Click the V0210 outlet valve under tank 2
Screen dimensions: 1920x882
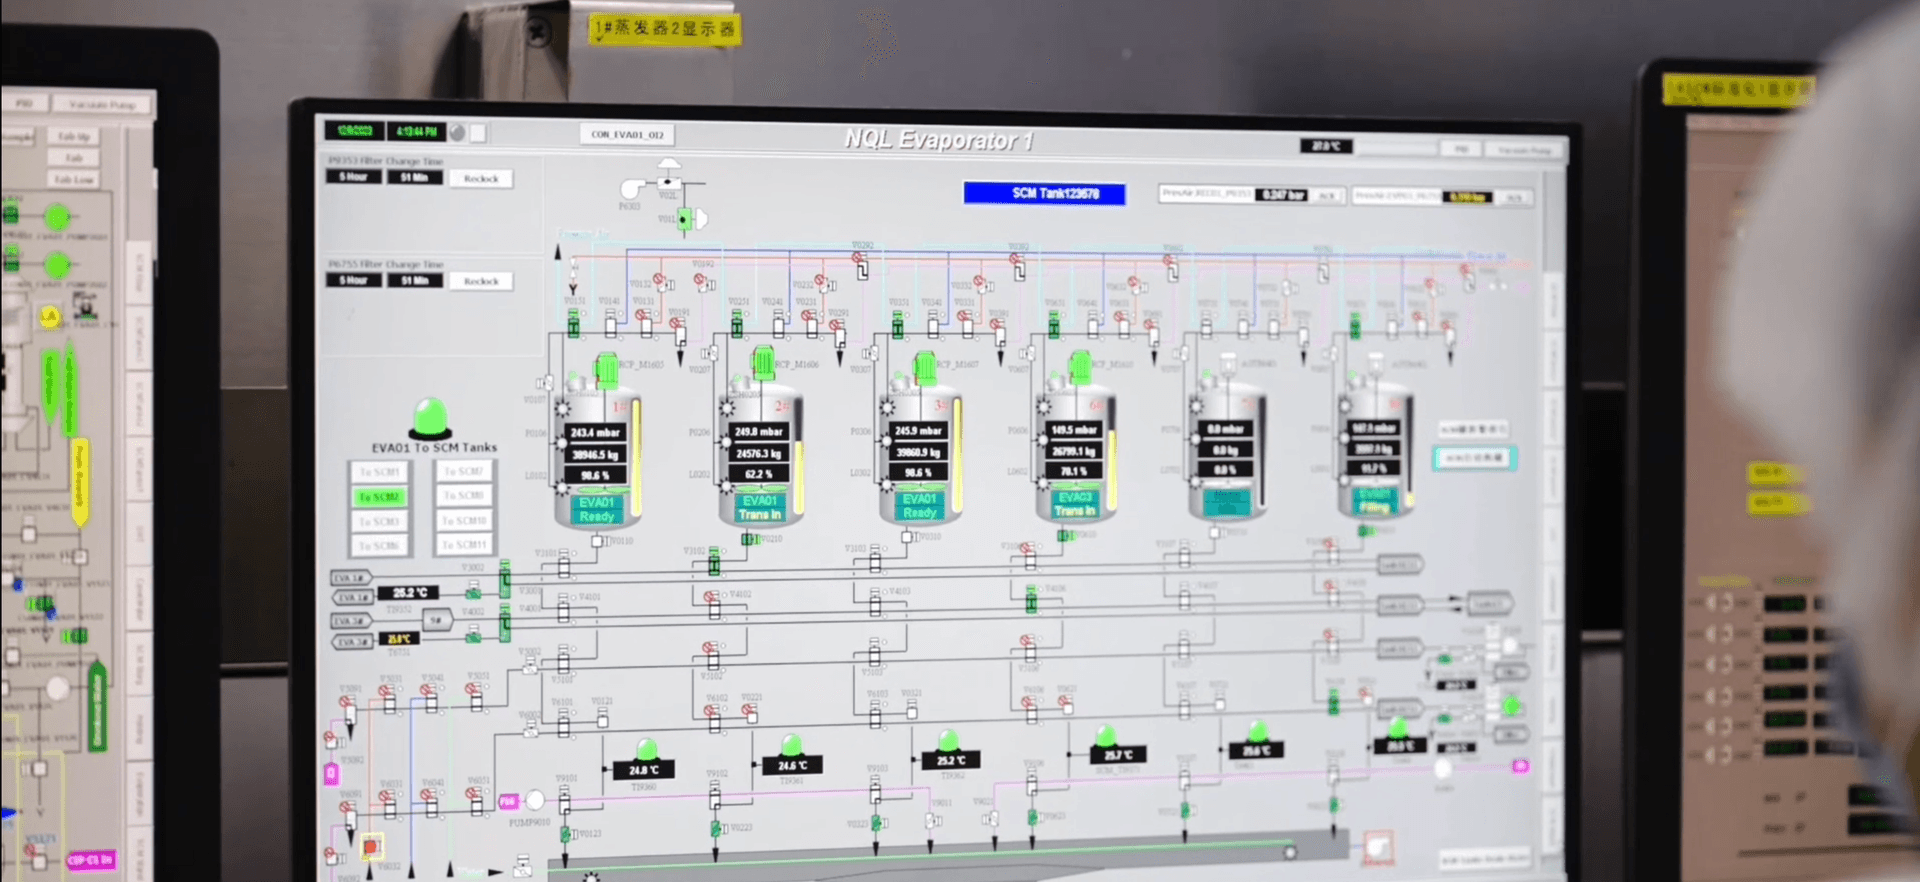[x=749, y=539]
